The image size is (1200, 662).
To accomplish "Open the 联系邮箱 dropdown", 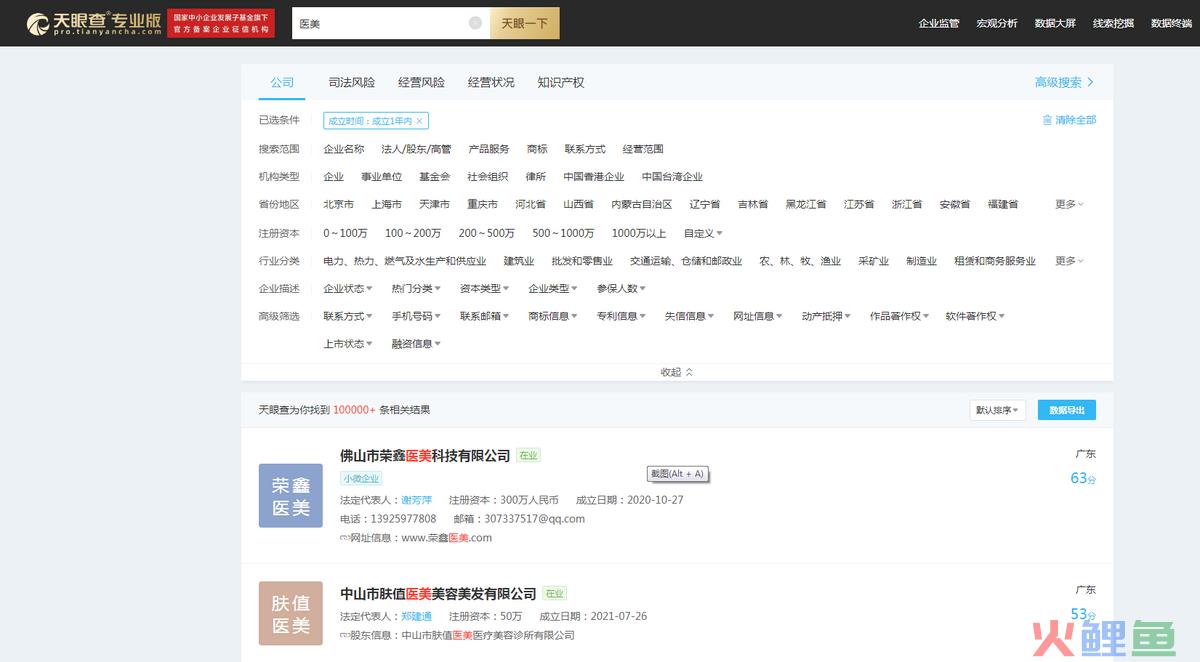I will pos(484,316).
